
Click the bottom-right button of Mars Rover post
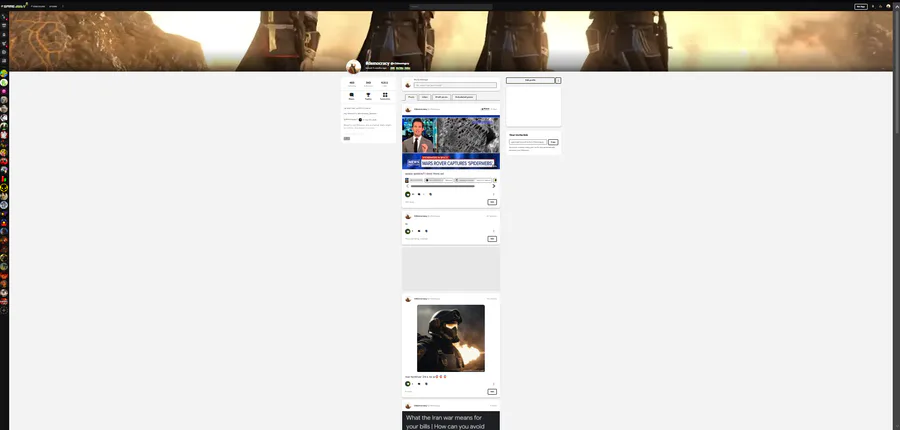(x=492, y=202)
